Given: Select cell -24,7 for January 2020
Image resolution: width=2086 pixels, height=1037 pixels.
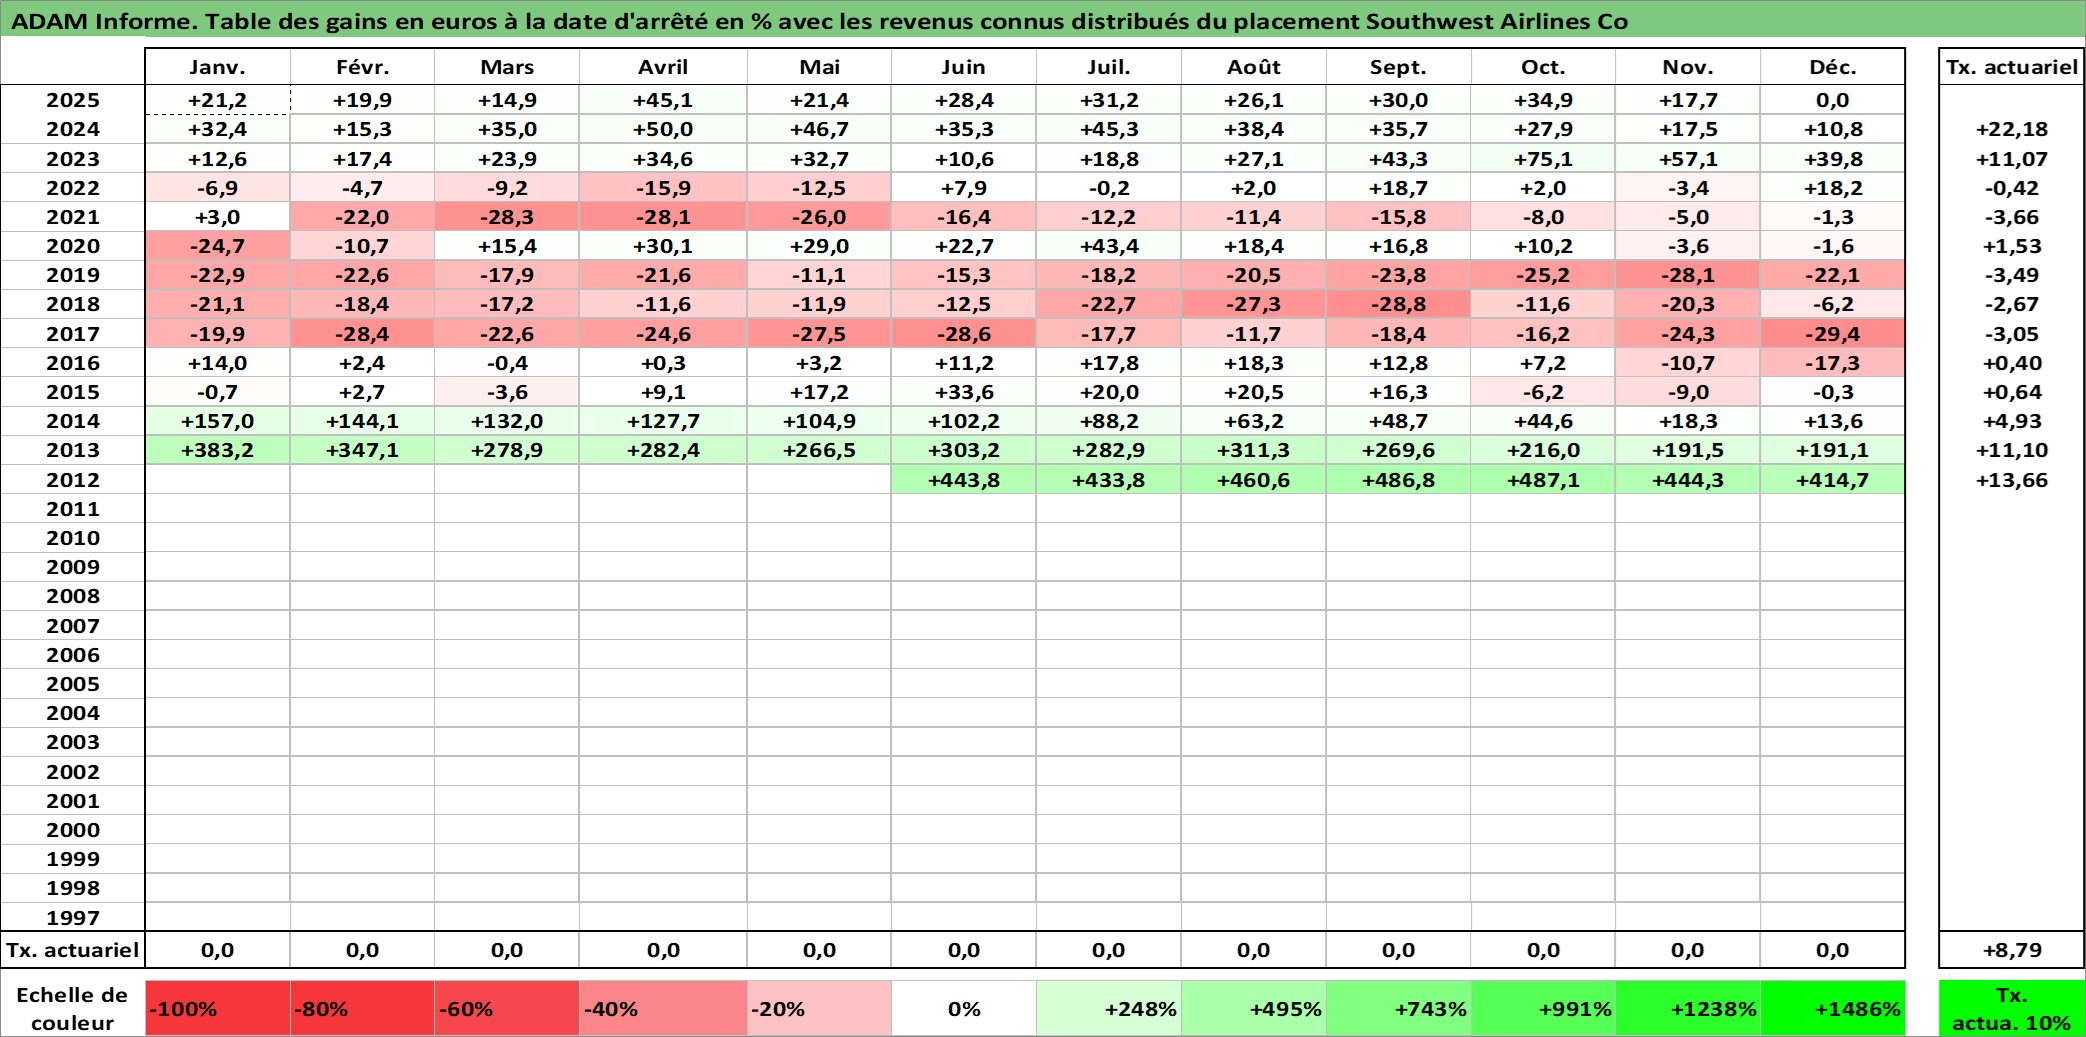Looking at the screenshot, I should tap(218, 246).
